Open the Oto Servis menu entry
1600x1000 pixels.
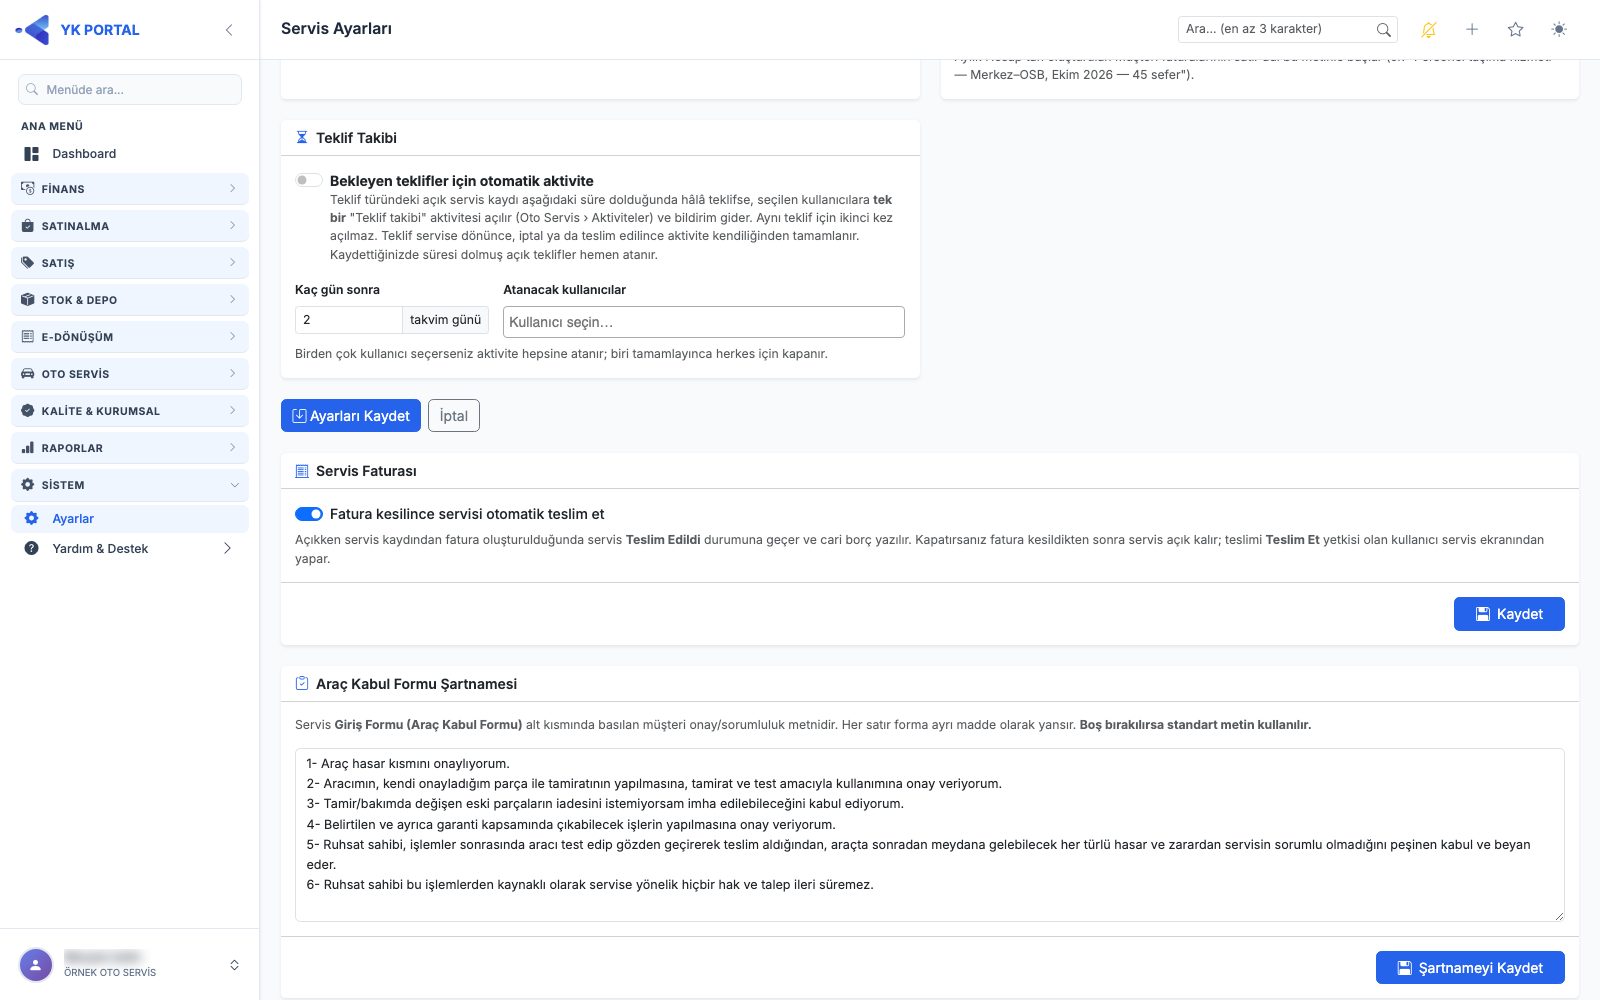coord(130,374)
